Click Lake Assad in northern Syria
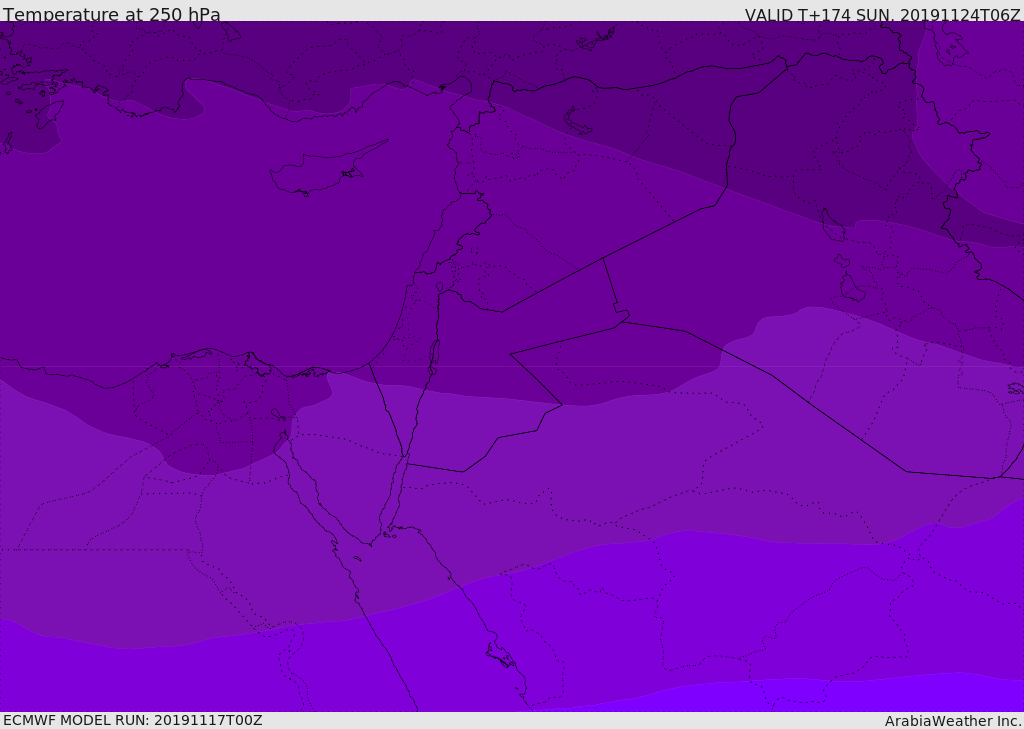1024x729 pixels. (578, 122)
